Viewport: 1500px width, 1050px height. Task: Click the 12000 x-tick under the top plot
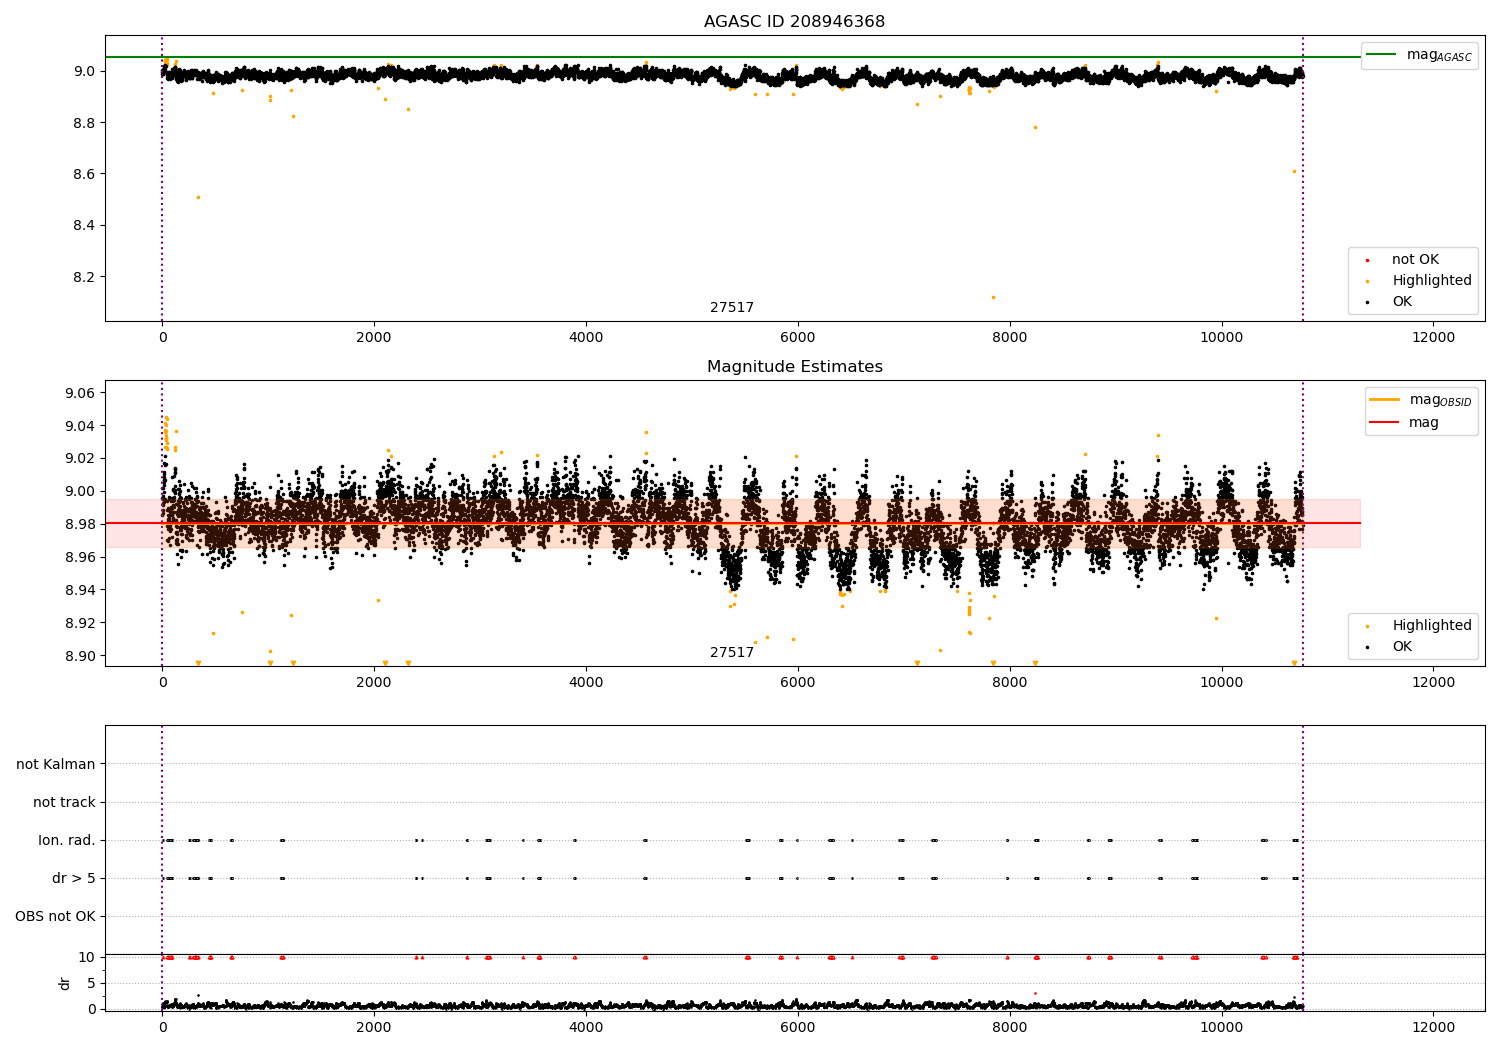tap(1433, 338)
